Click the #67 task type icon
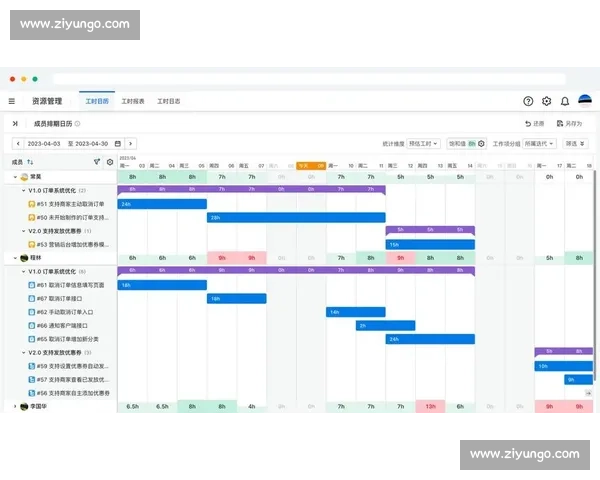 (x=32, y=299)
